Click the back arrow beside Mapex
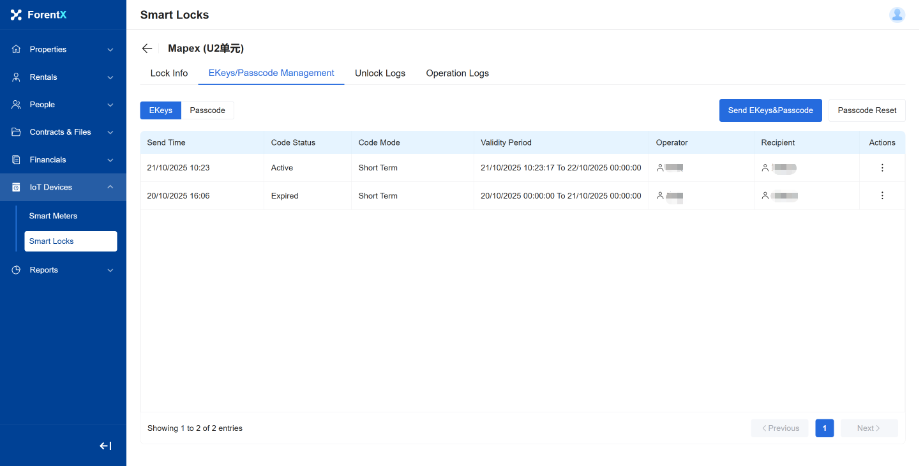This screenshot has height=466, width=919. click(x=147, y=48)
